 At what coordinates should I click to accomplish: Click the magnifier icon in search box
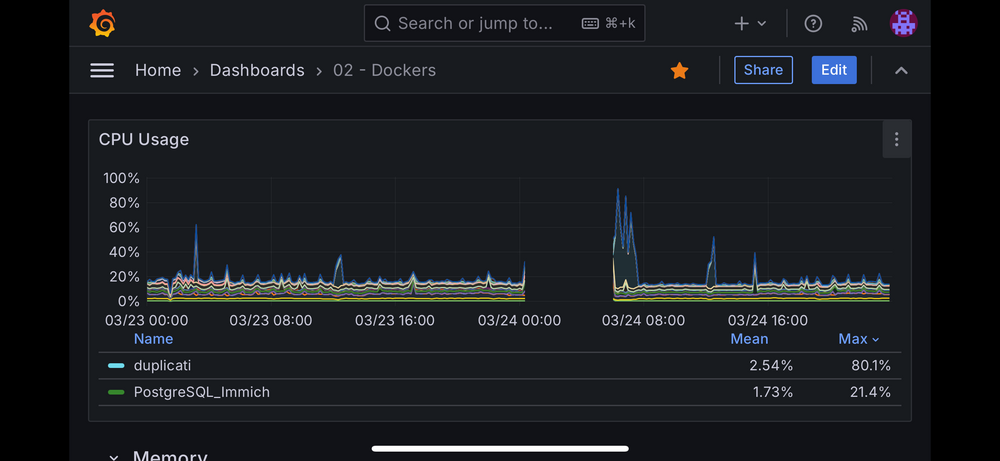pyautogui.click(x=382, y=24)
